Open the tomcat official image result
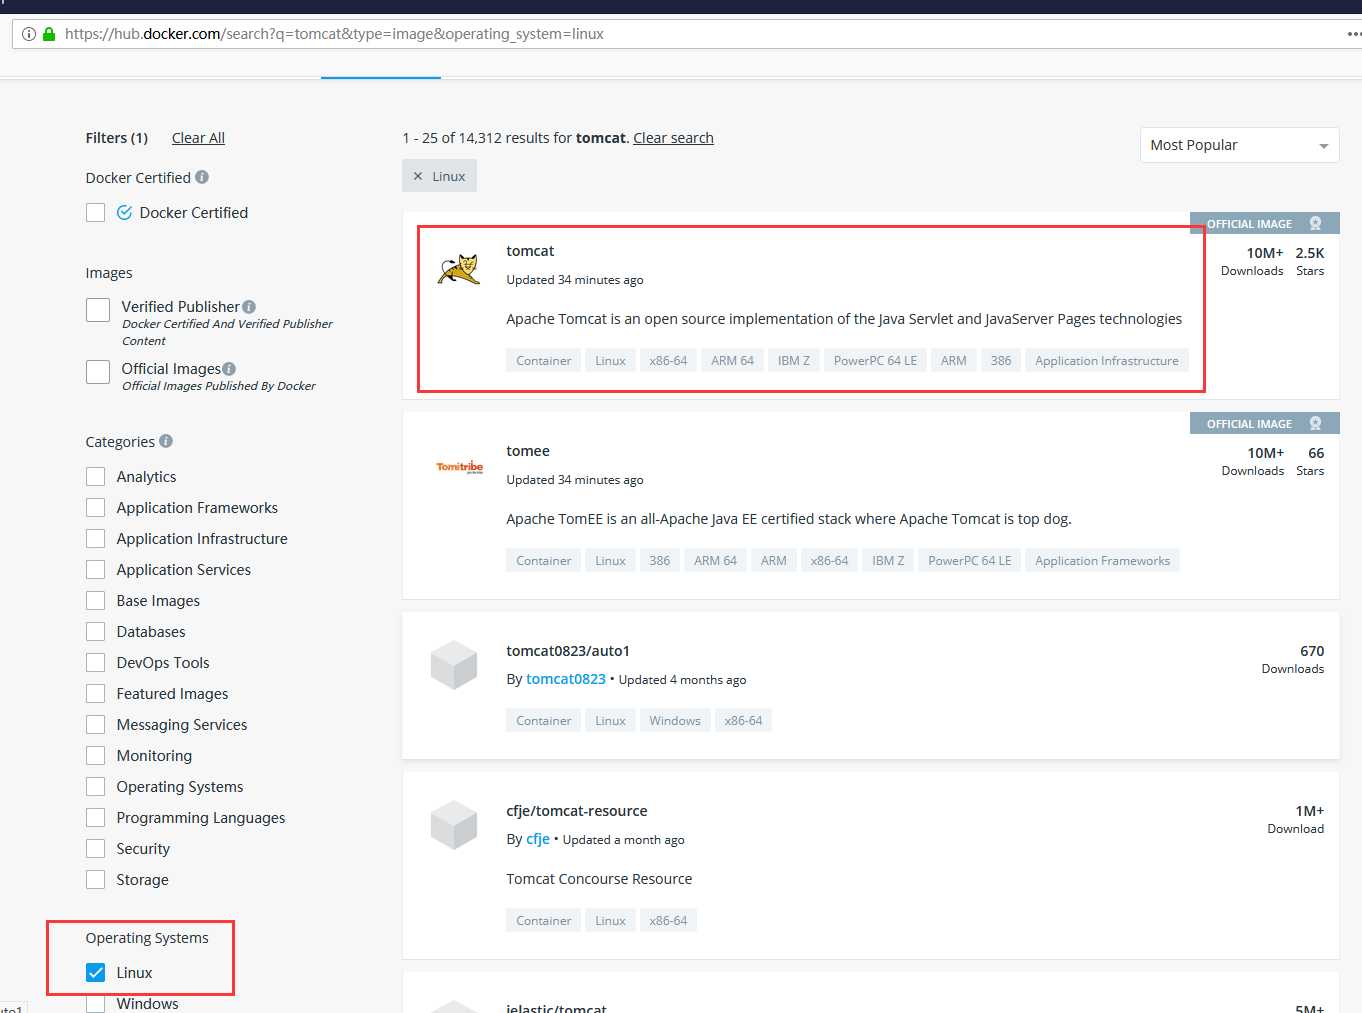 530,251
